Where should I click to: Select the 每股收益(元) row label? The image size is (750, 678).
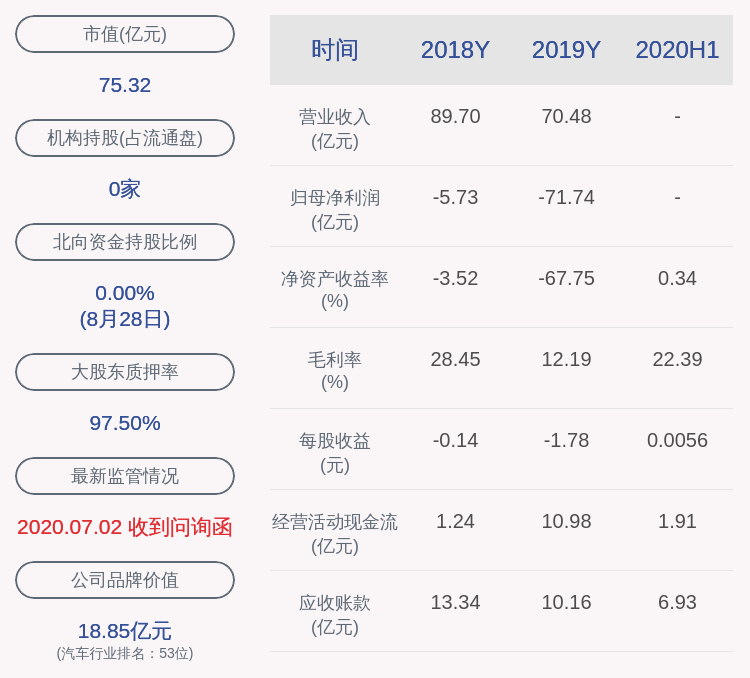(334, 453)
